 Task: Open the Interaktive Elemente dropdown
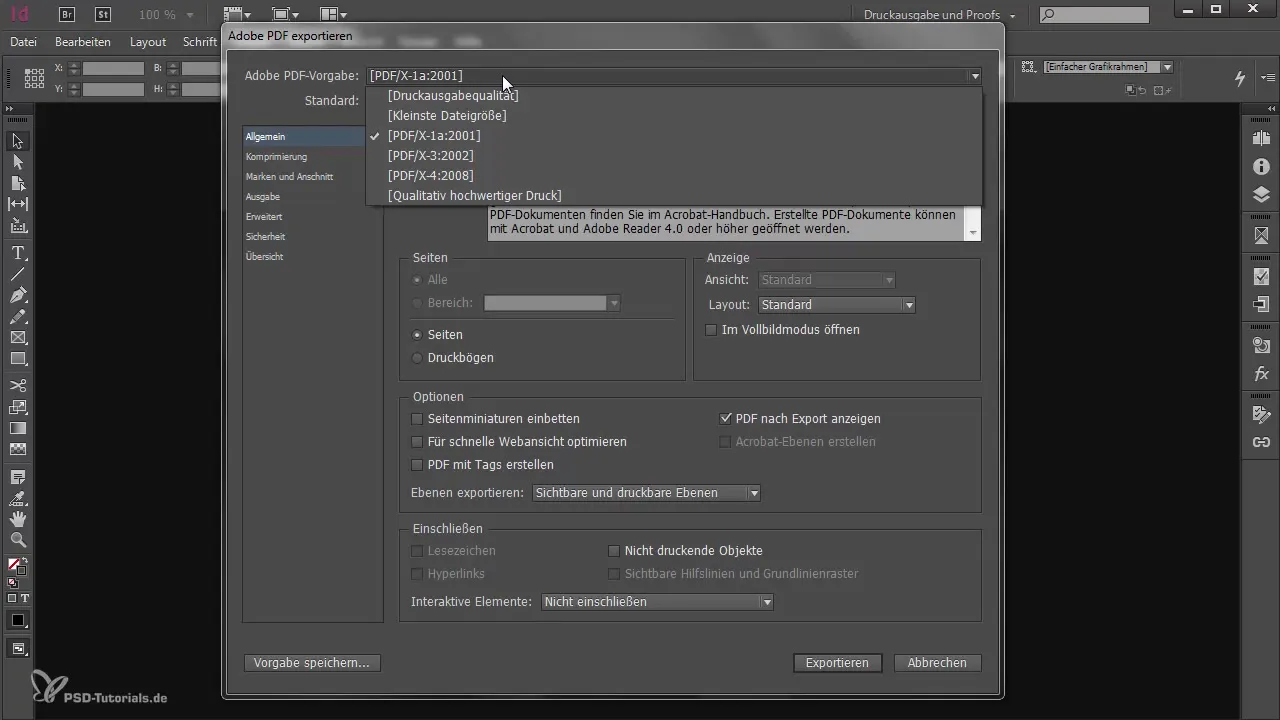click(x=657, y=602)
